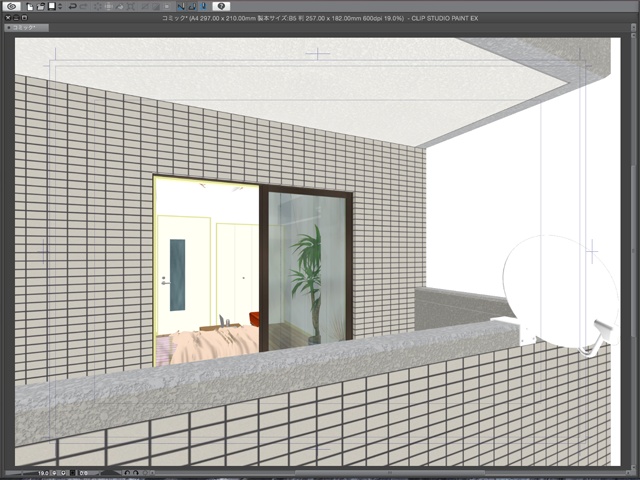Click the zoom value field showing 19.0
Image resolution: width=640 pixels, height=480 pixels.
[x=43, y=473]
